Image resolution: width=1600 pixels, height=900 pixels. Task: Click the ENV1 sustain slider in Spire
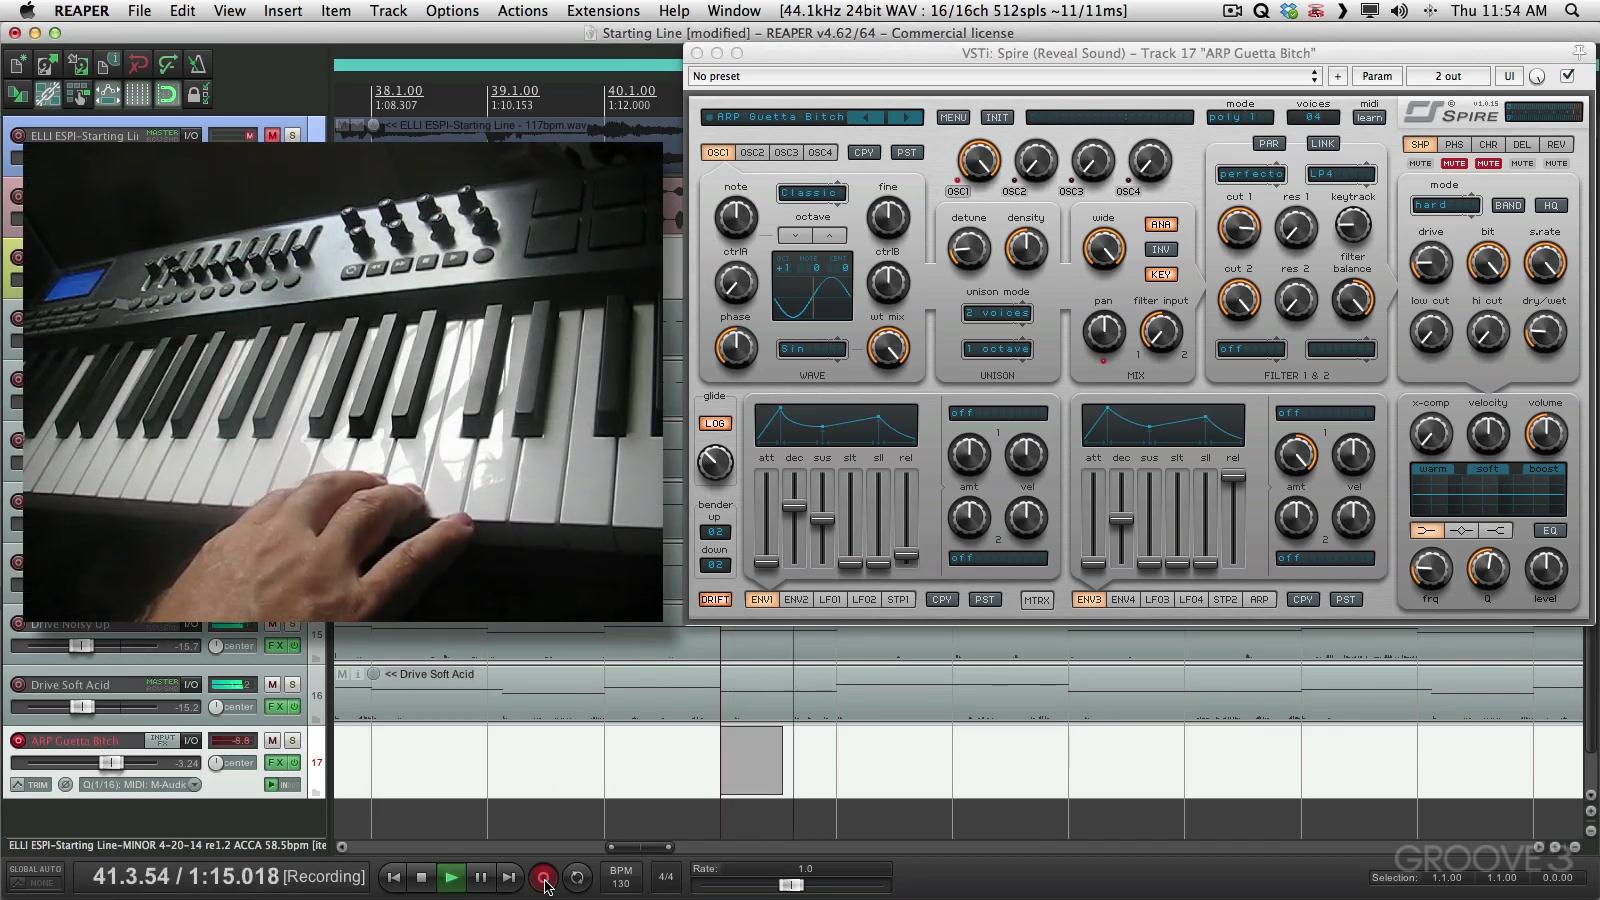click(823, 519)
